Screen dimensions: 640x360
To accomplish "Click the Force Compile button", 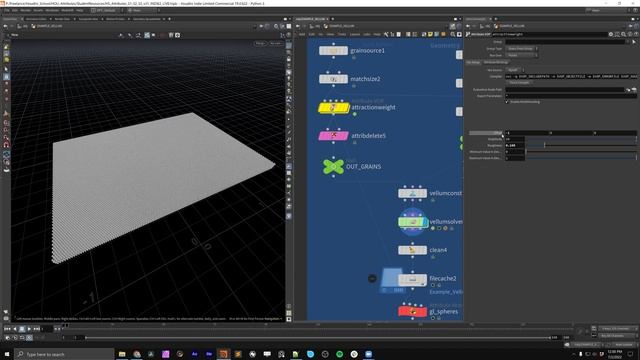I will point(519,82).
